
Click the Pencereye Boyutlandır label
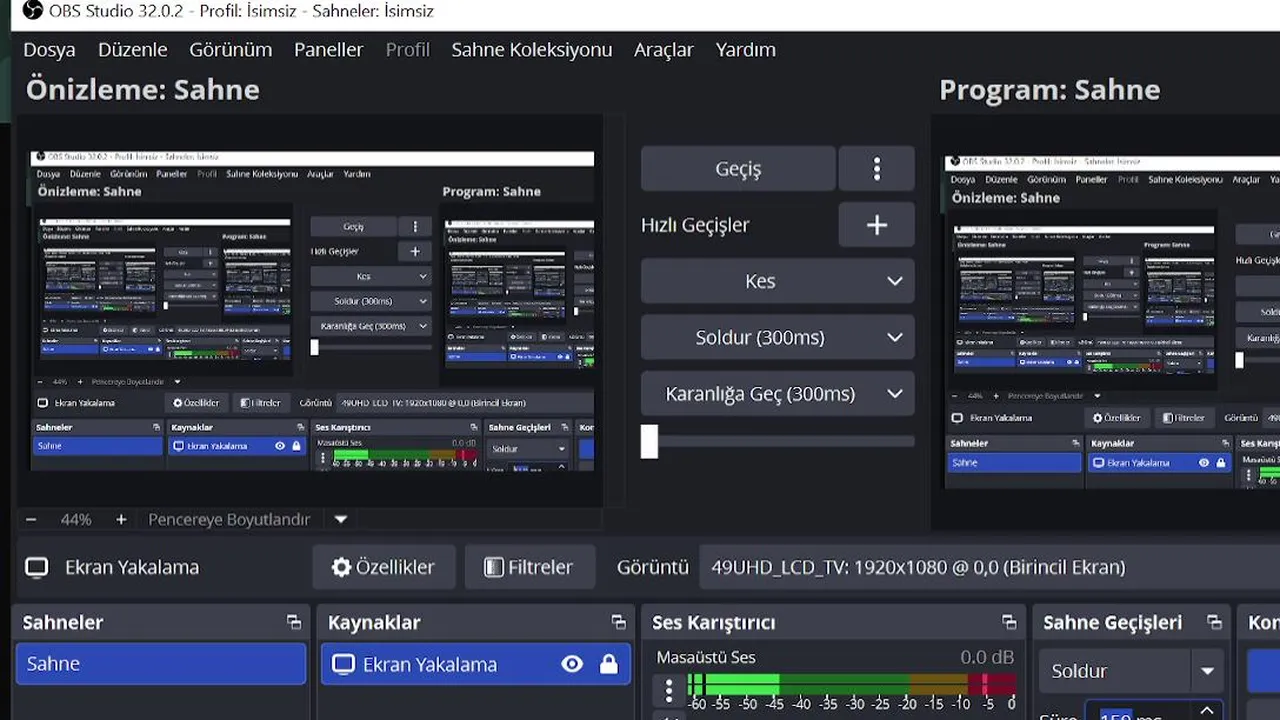pyautogui.click(x=229, y=519)
